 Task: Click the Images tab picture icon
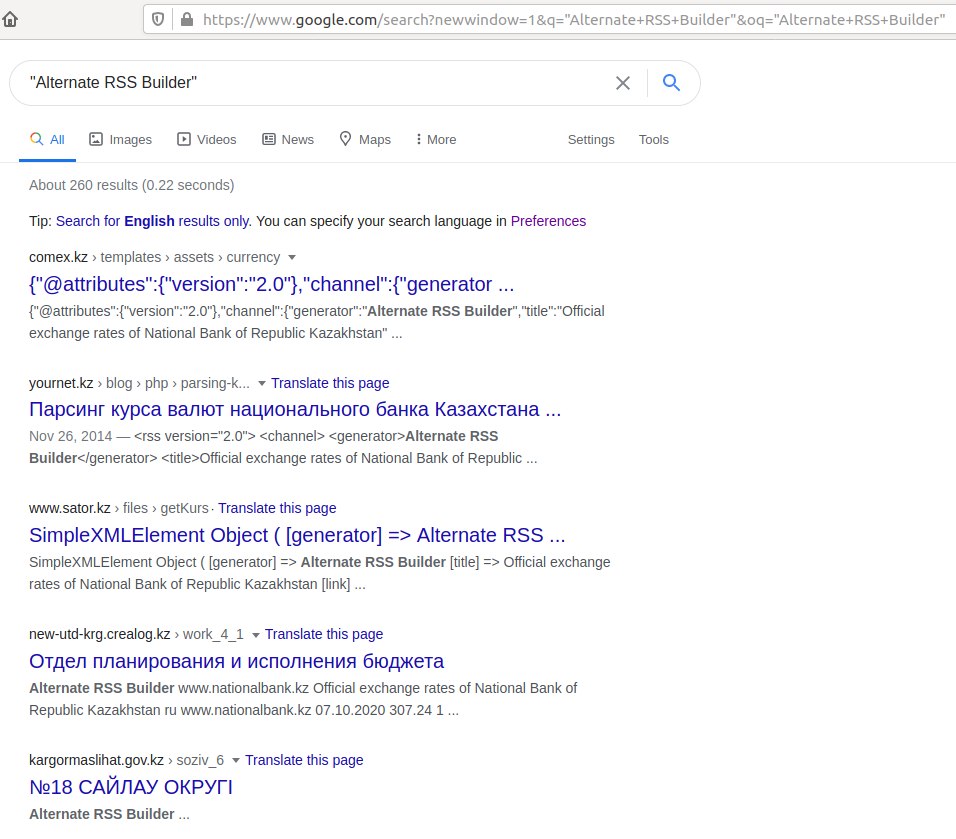[96, 139]
